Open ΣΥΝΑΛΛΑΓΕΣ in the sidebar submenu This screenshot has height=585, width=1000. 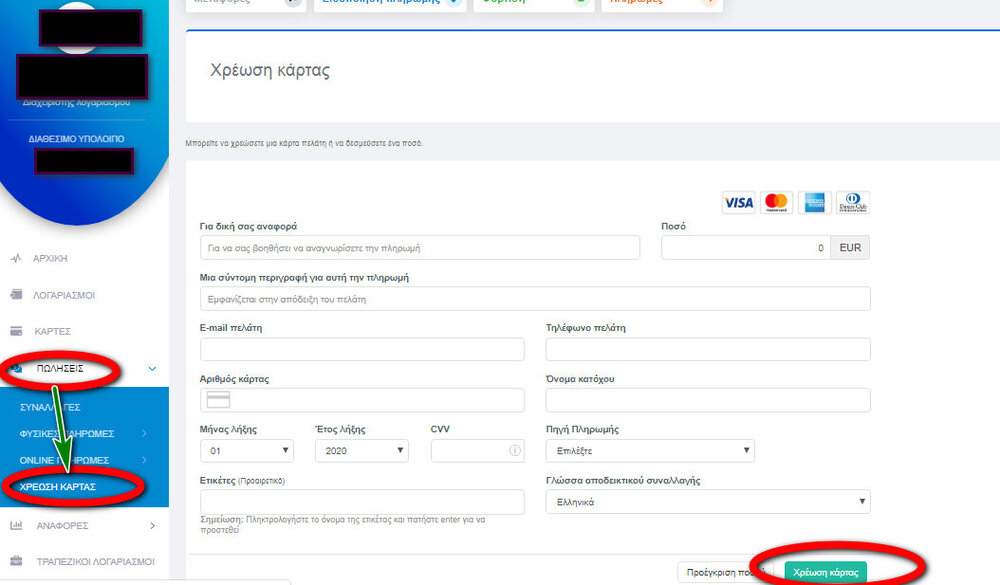coord(50,408)
